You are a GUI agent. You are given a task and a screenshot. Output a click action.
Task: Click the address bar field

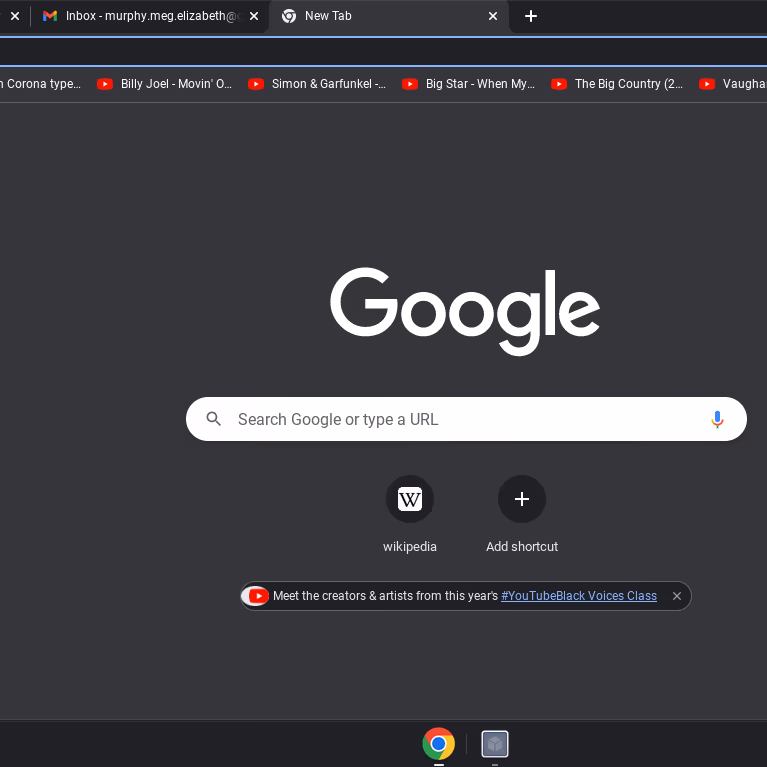coord(384,51)
